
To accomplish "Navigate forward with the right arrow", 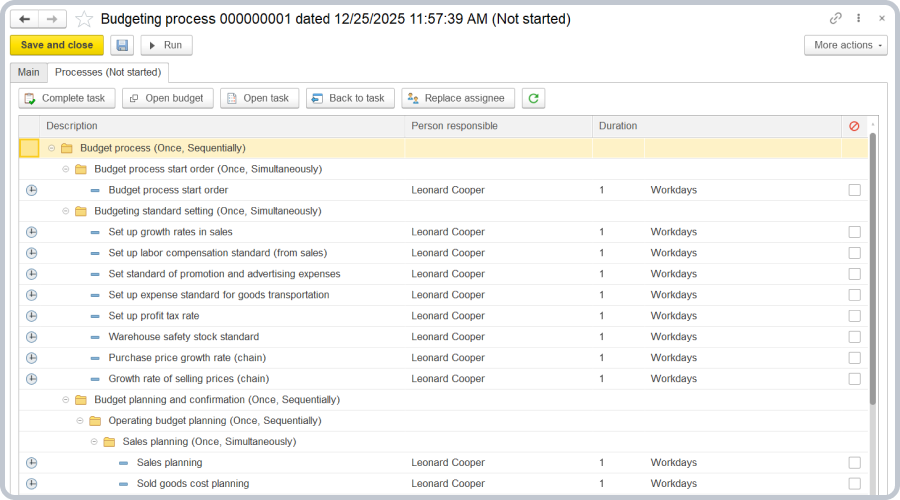I will point(52,19).
